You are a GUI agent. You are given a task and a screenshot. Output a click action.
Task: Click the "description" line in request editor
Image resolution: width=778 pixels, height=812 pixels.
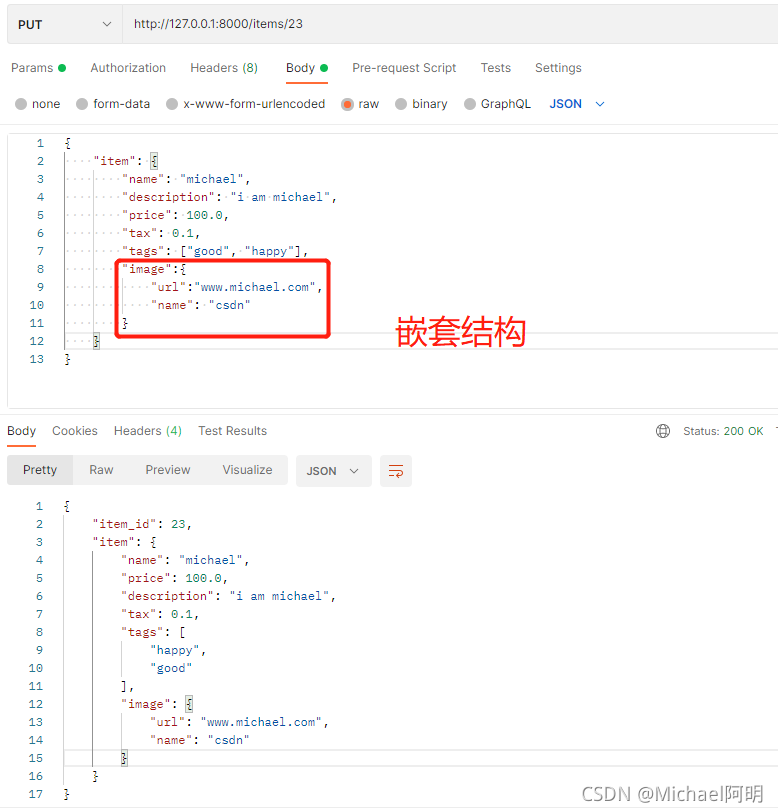[x=229, y=197]
